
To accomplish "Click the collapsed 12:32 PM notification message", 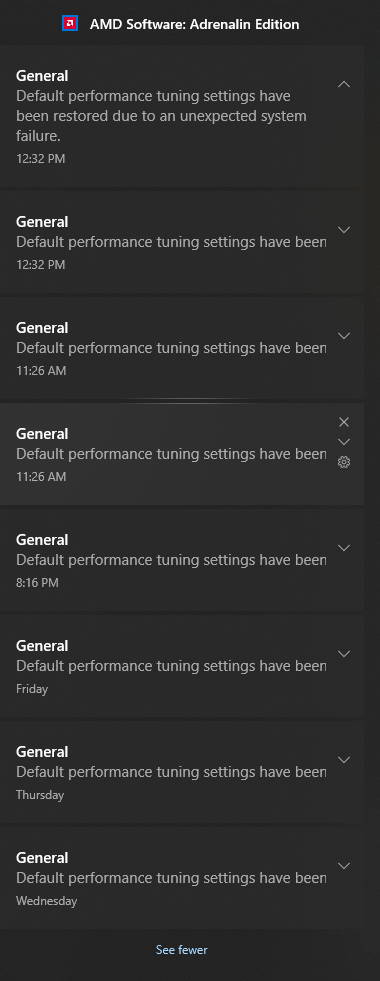I will pos(171,242).
